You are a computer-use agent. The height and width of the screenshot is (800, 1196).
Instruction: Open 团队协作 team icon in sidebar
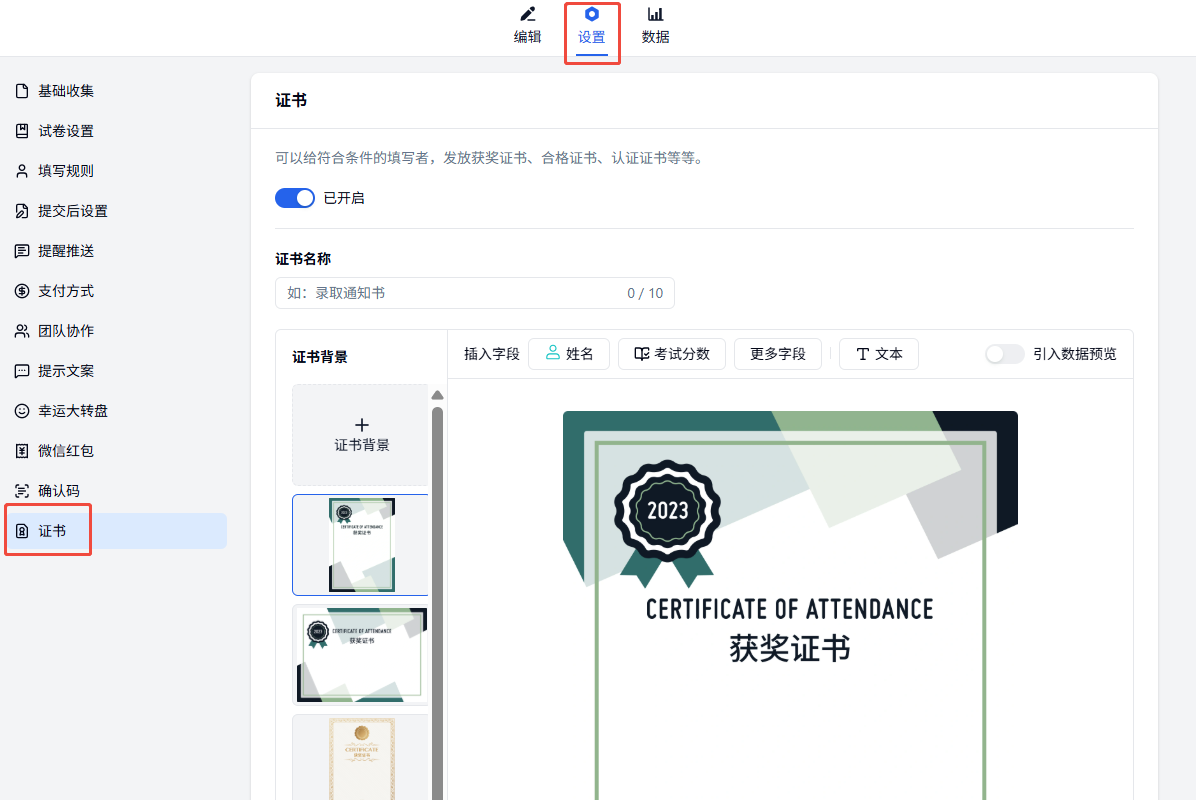tap(22, 331)
